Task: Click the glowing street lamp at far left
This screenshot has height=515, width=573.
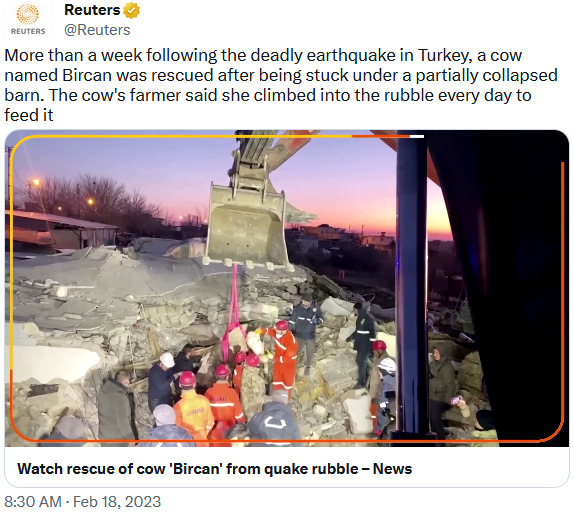Action: coord(35,182)
